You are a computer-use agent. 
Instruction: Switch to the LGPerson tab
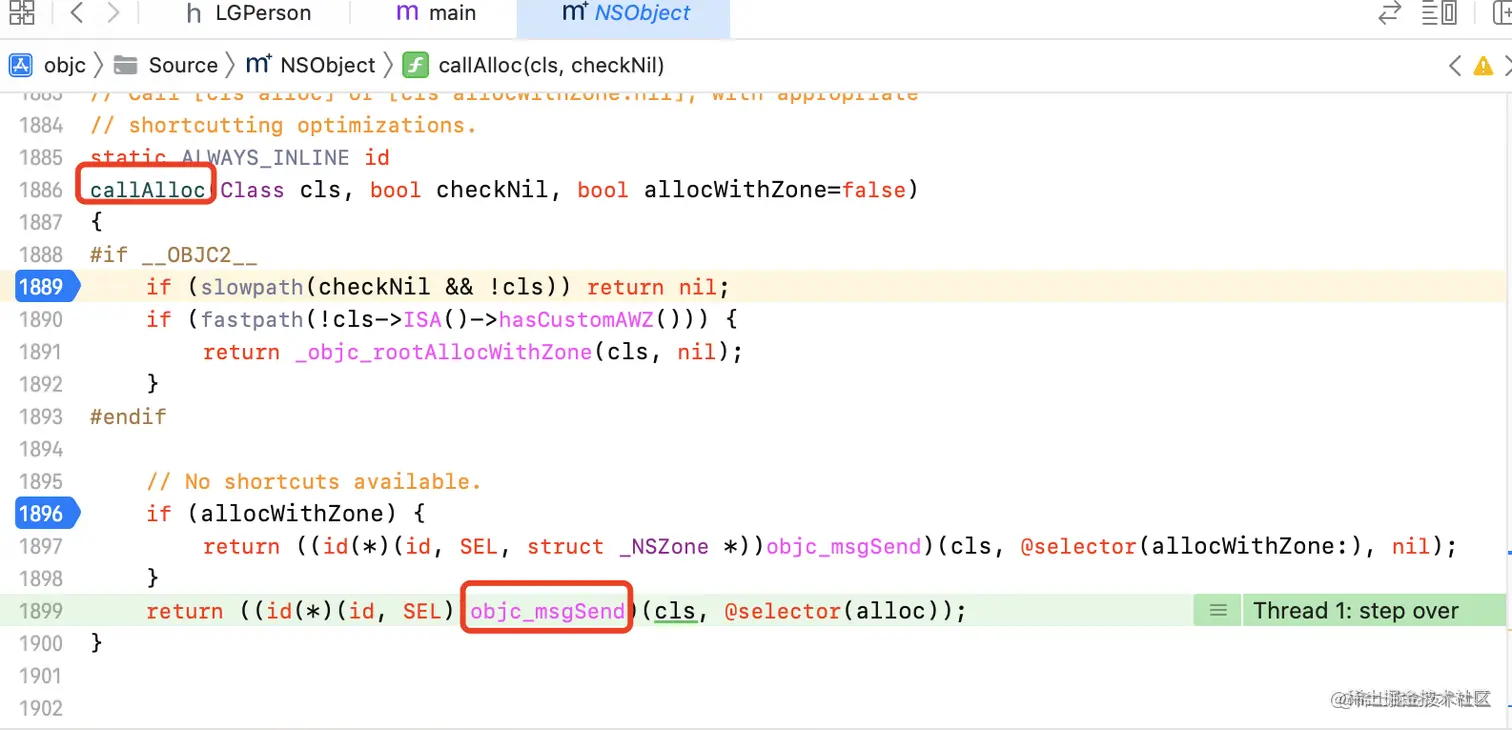[x=249, y=13]
